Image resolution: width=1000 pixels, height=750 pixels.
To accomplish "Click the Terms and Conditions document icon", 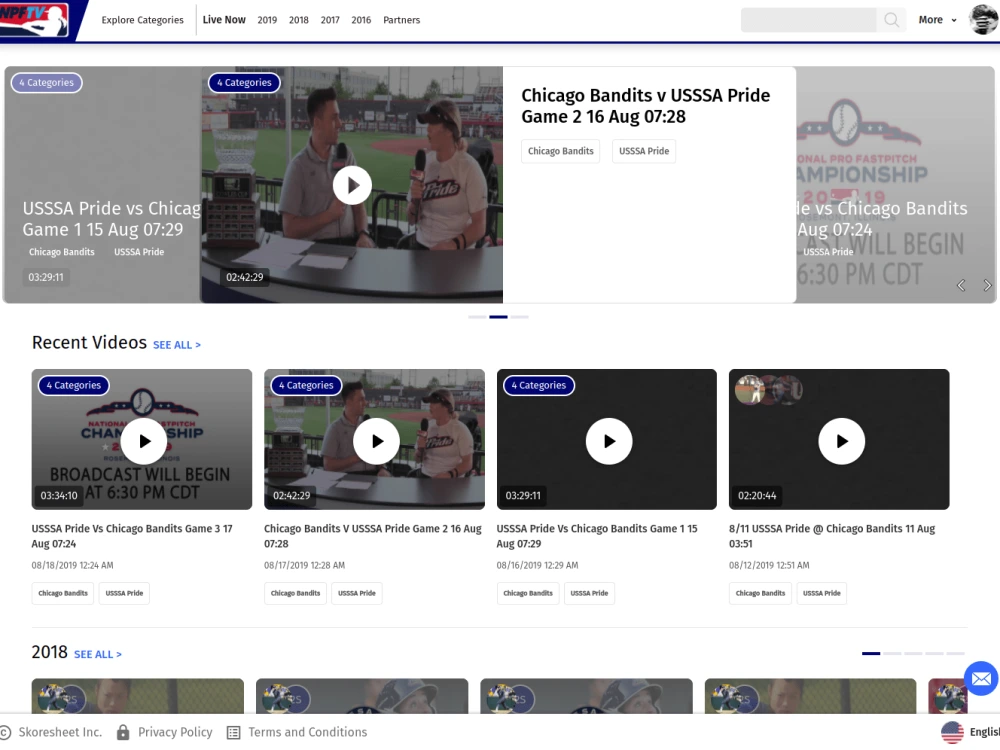I will (x=234, y=732).
